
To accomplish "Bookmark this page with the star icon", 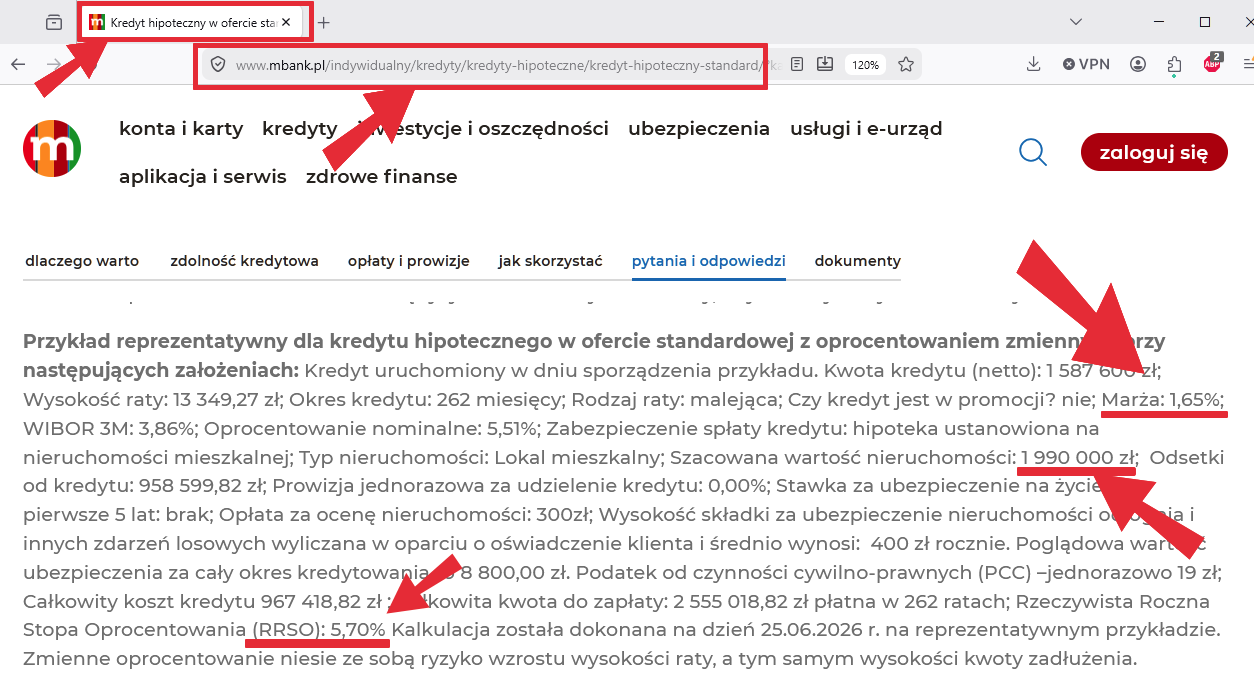I will (906, 64).
